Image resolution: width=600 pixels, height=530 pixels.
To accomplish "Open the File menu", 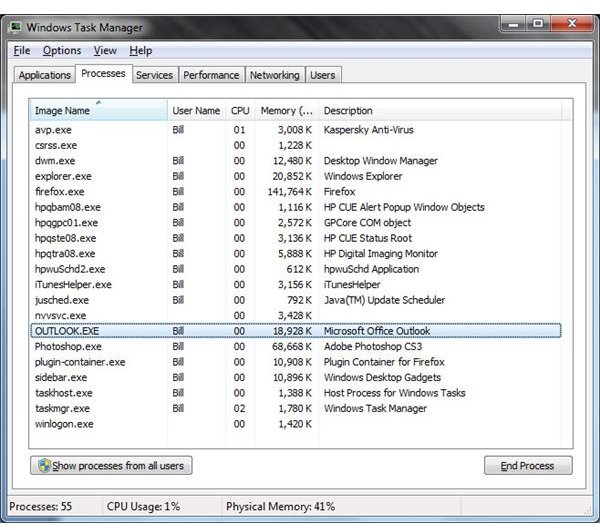I will [22, 51].
